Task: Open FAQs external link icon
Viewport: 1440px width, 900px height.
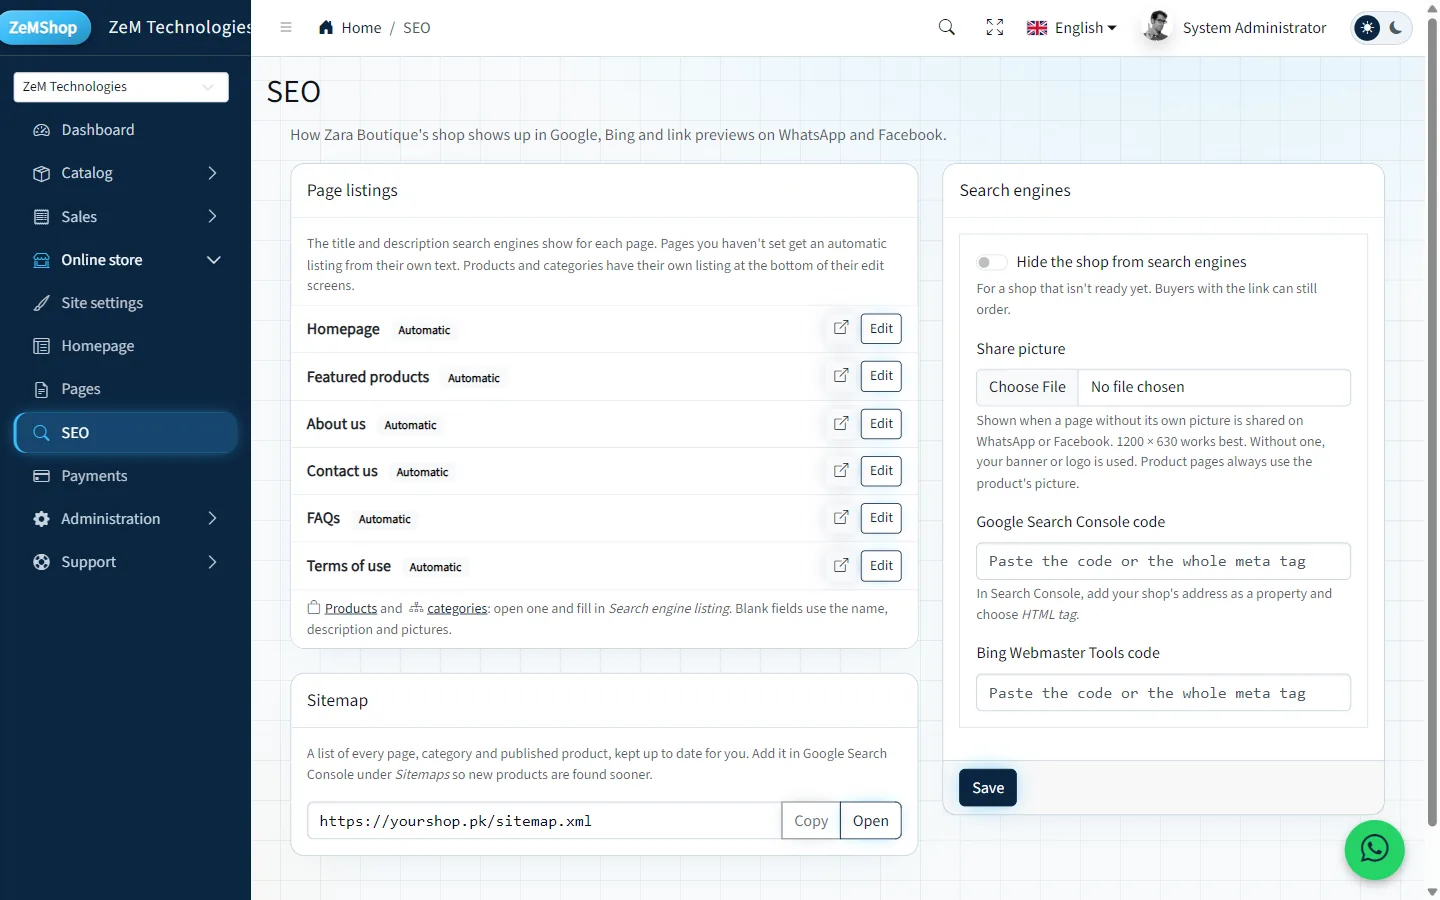Action: [841, 518]
